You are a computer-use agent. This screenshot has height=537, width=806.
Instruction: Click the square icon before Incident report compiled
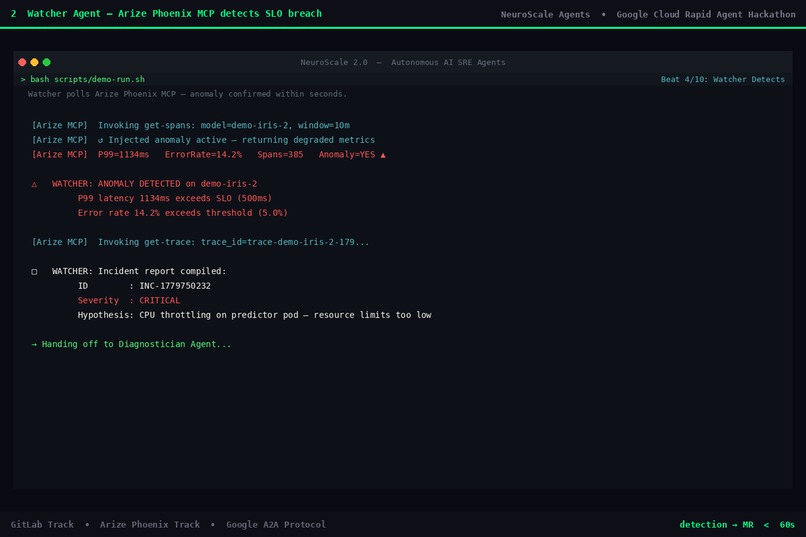(x=34, y=271)
